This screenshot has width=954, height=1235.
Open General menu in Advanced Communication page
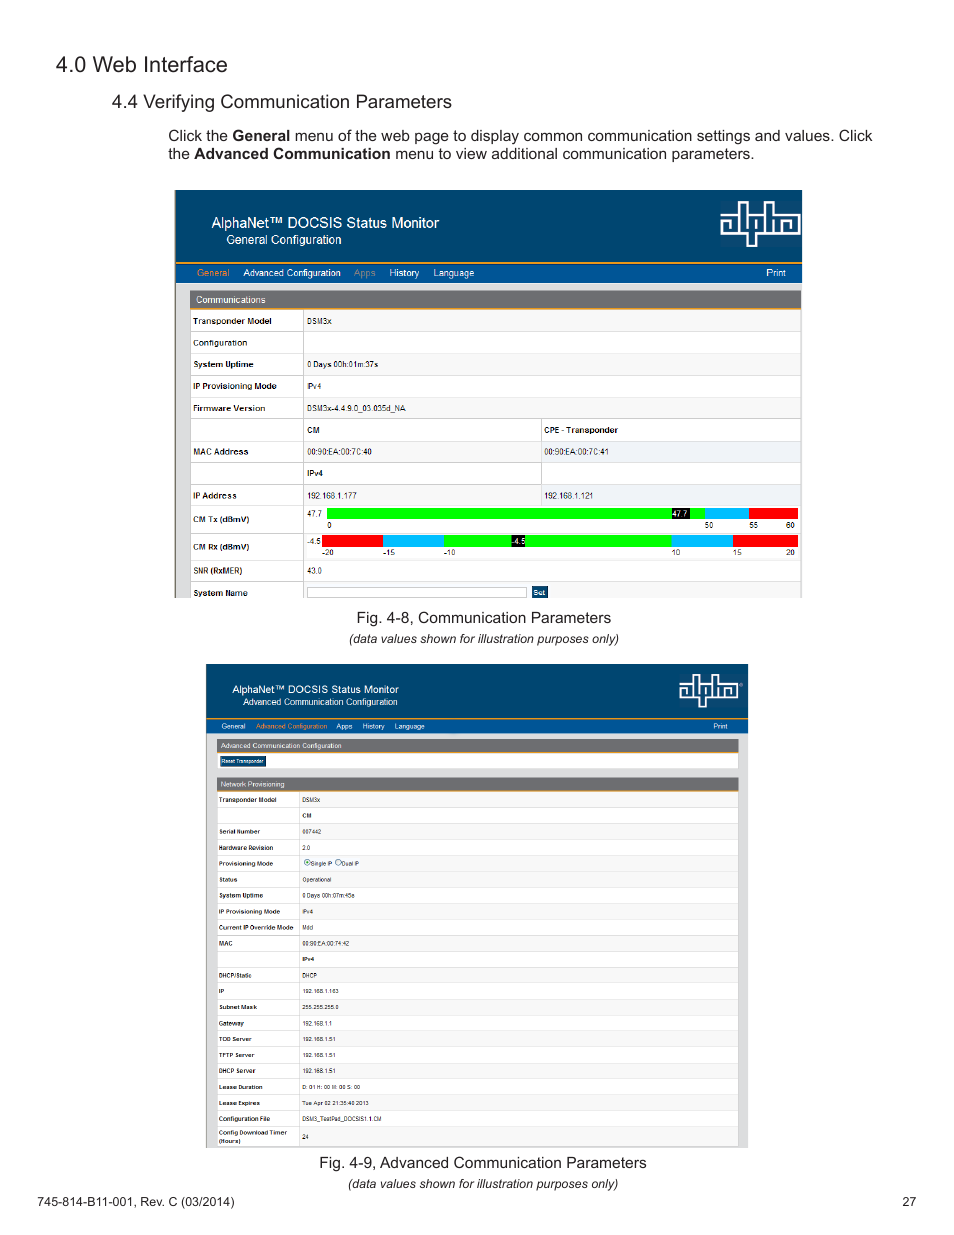point(233,727)
